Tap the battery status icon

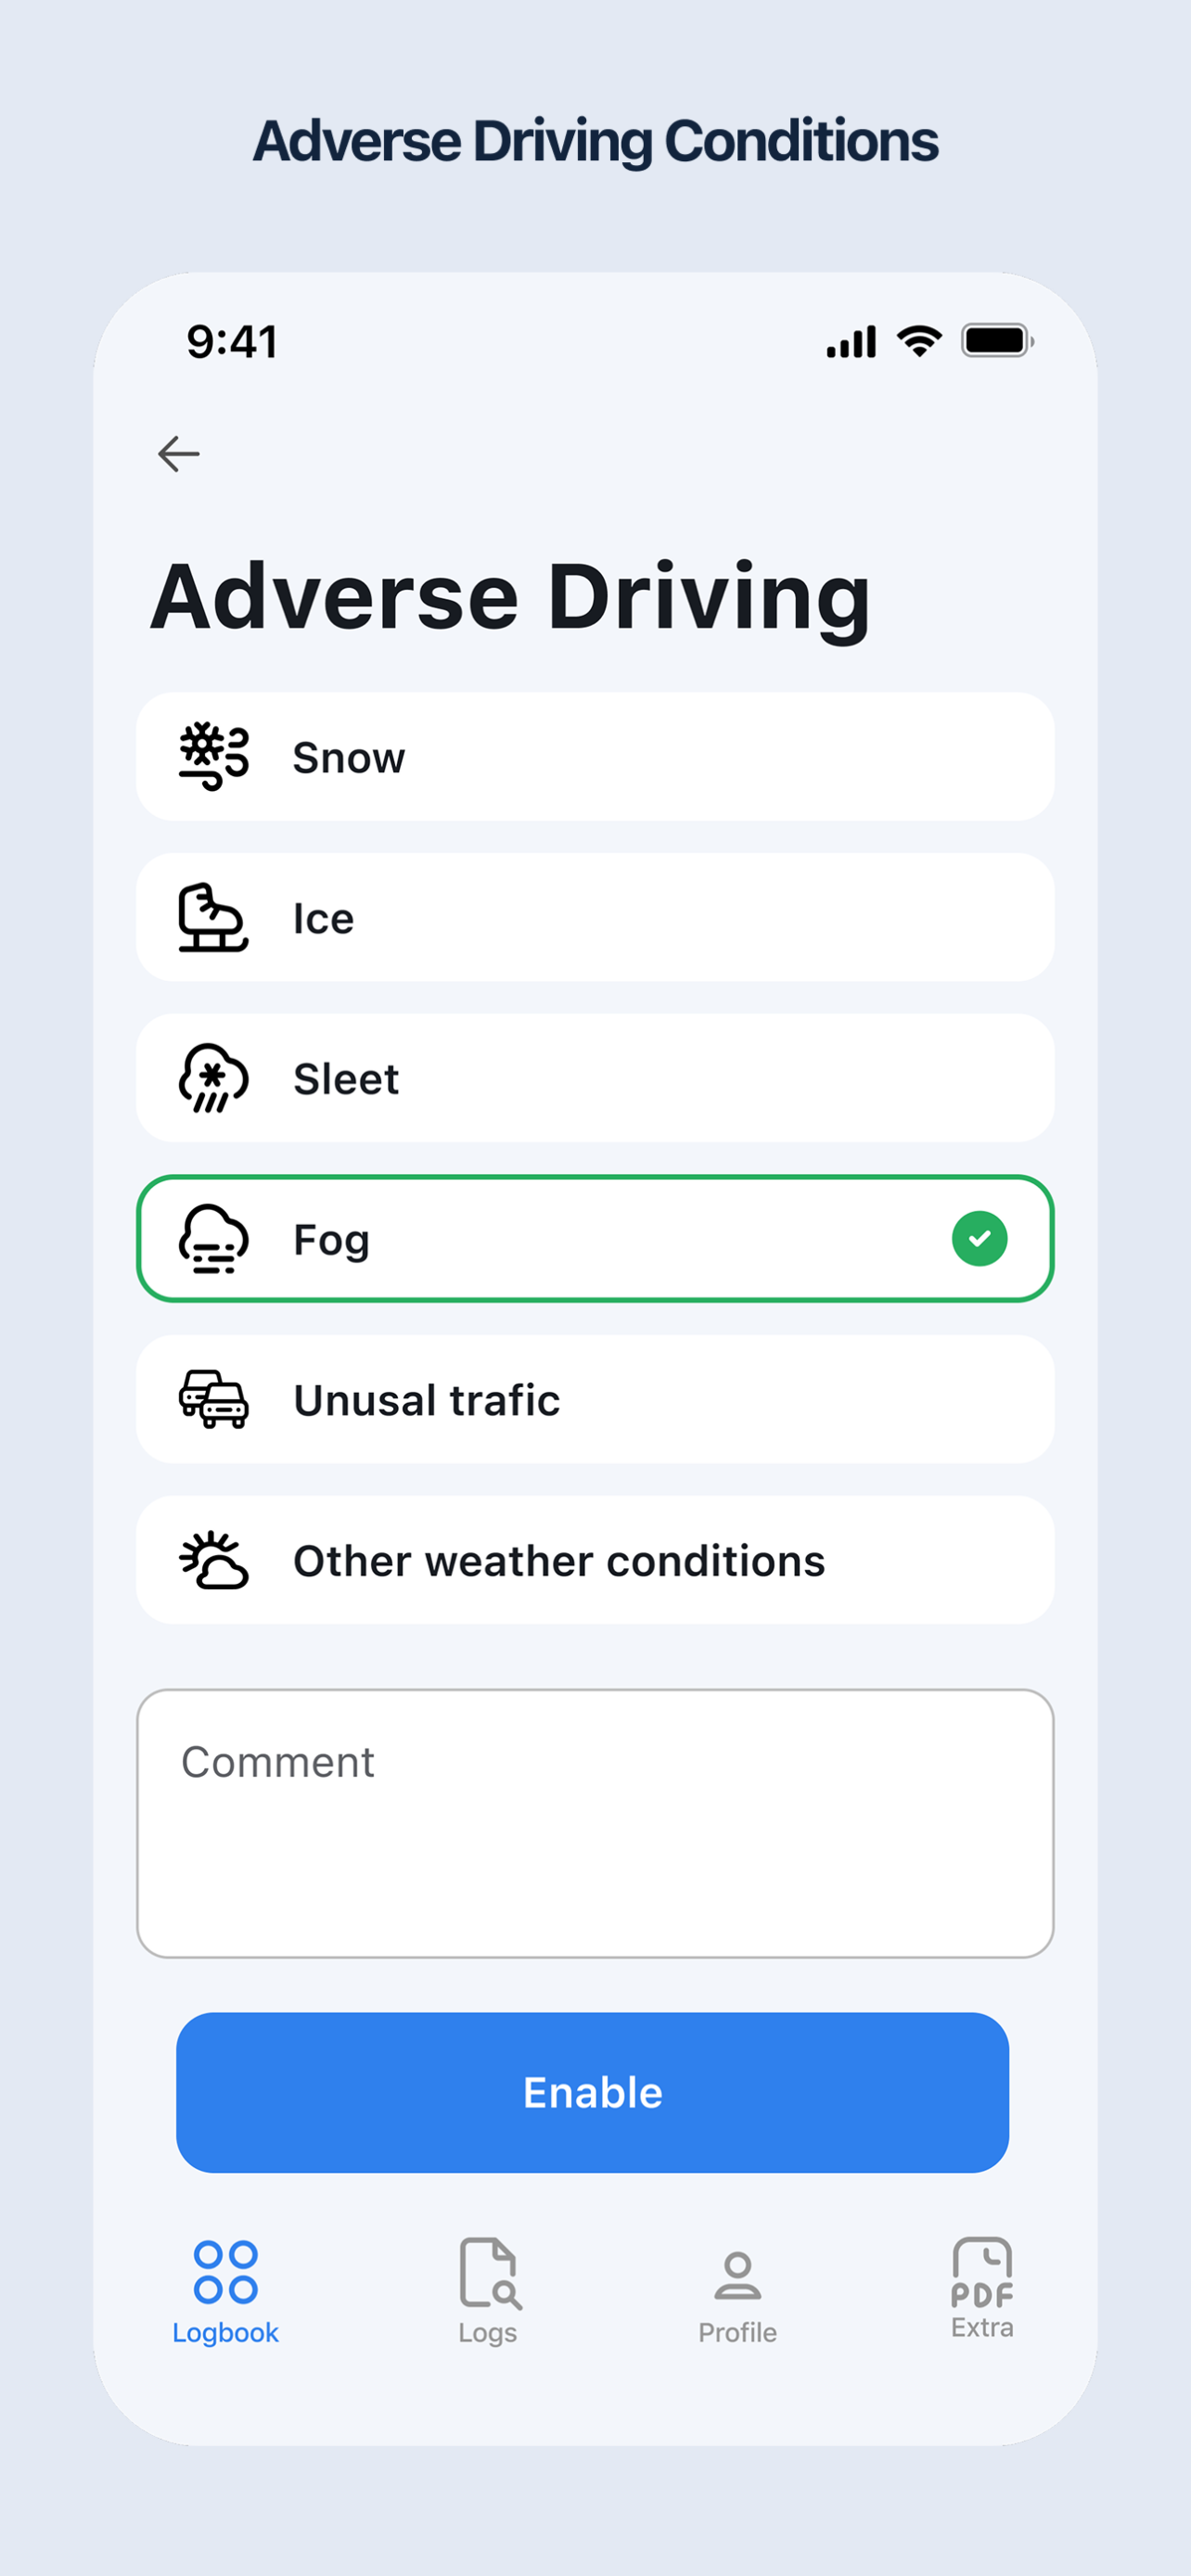click(x=997, y=341)
